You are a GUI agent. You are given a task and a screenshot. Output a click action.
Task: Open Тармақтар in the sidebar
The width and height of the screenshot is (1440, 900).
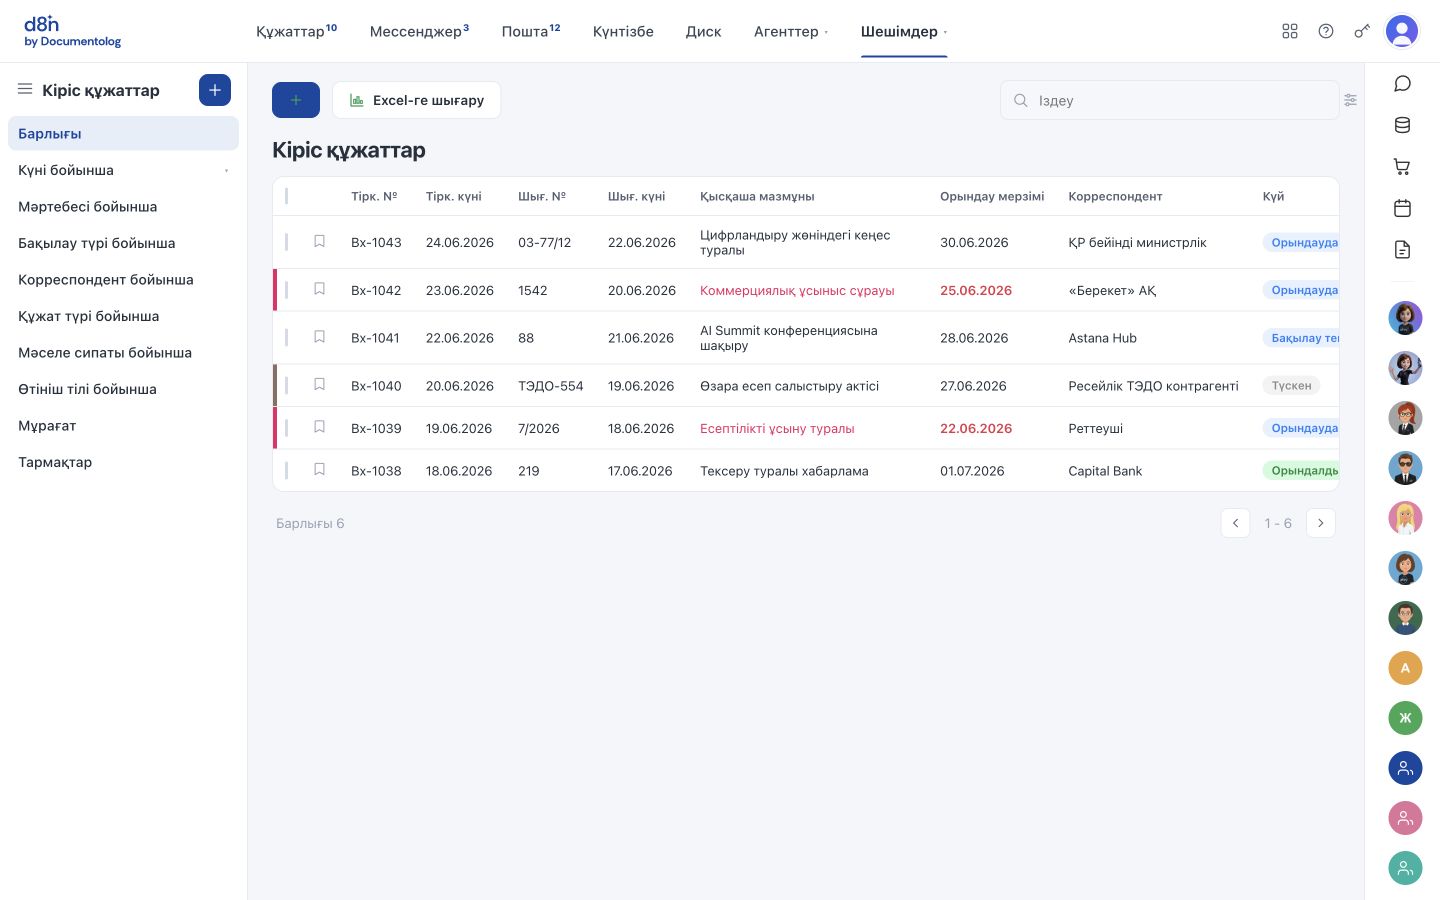click(x=123, y=462)
